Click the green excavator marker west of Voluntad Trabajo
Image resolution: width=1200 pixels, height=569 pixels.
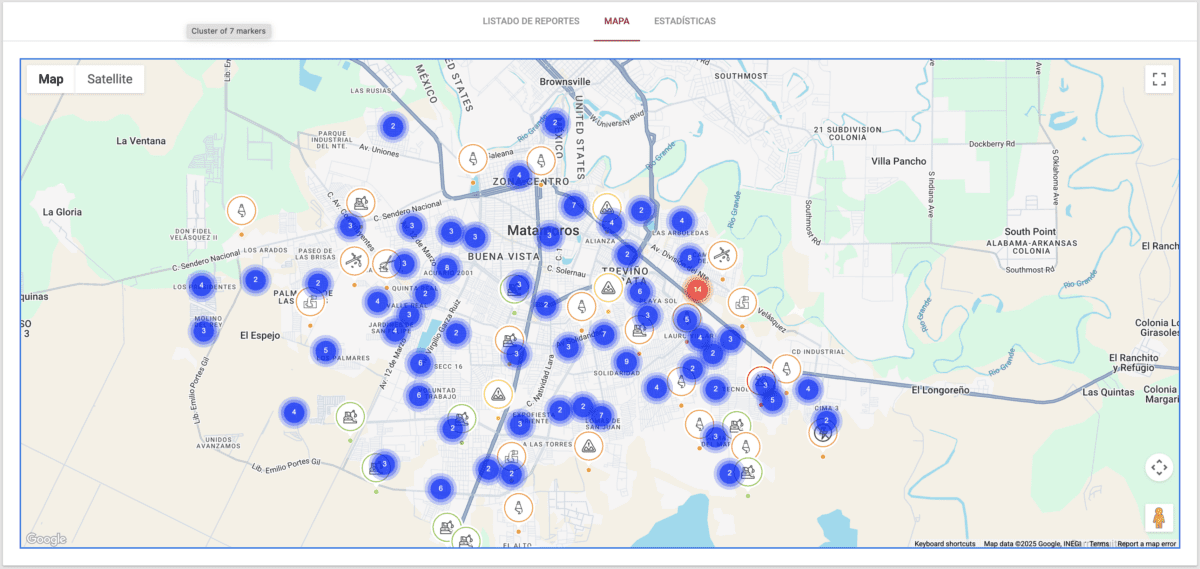350,414
